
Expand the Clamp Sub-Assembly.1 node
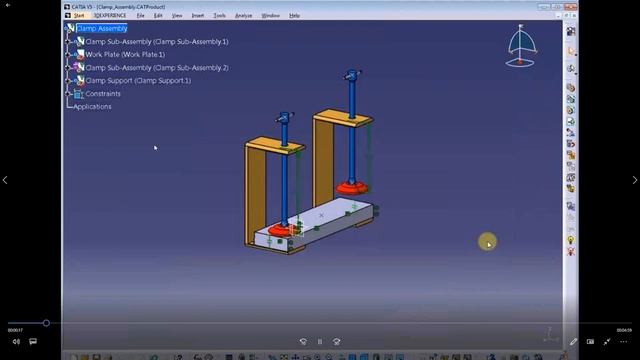(68, 42)
